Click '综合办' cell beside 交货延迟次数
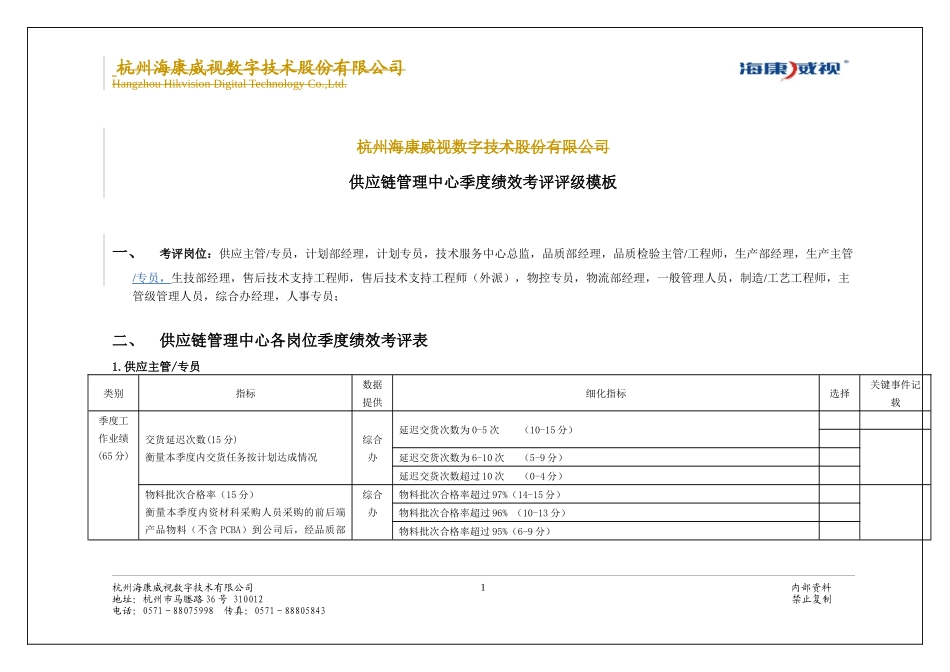The image size is (950, 672). [x=373, y=448]
